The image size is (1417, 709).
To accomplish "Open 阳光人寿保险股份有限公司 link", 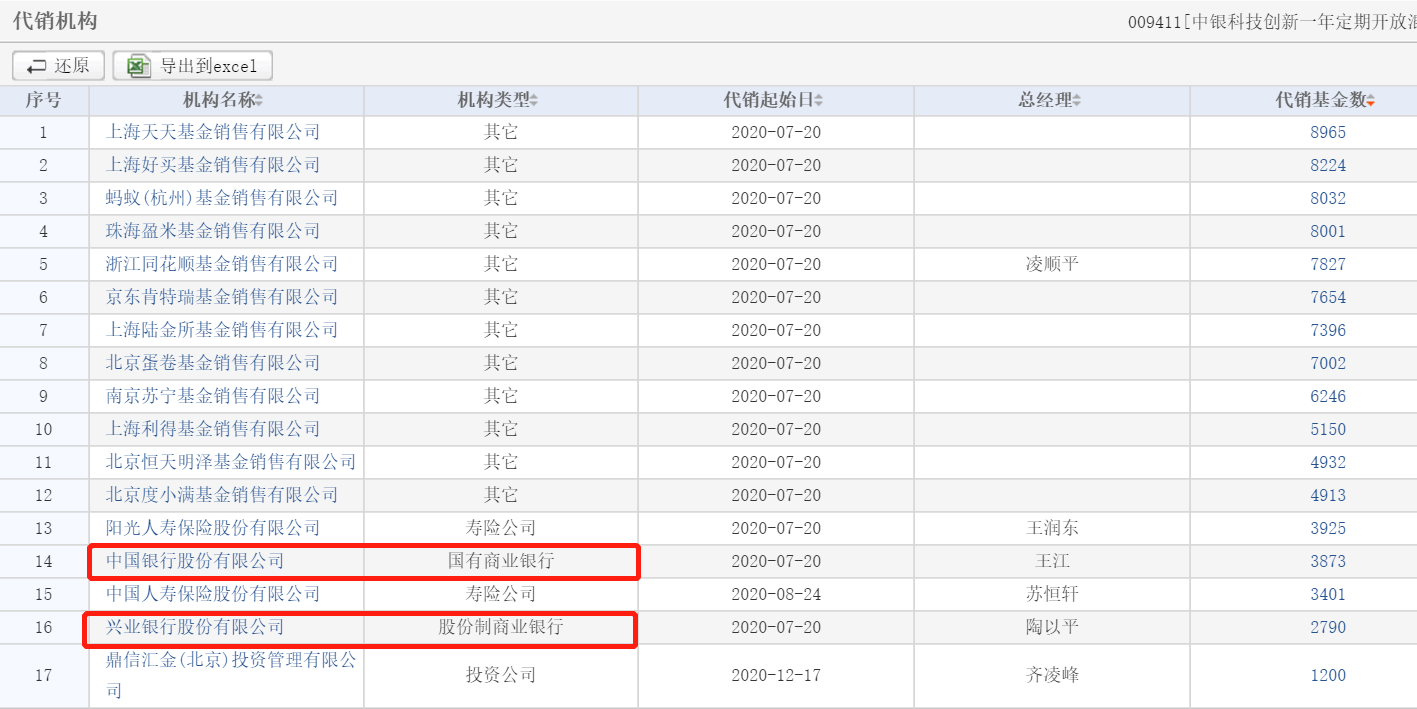I will point(213,528).
